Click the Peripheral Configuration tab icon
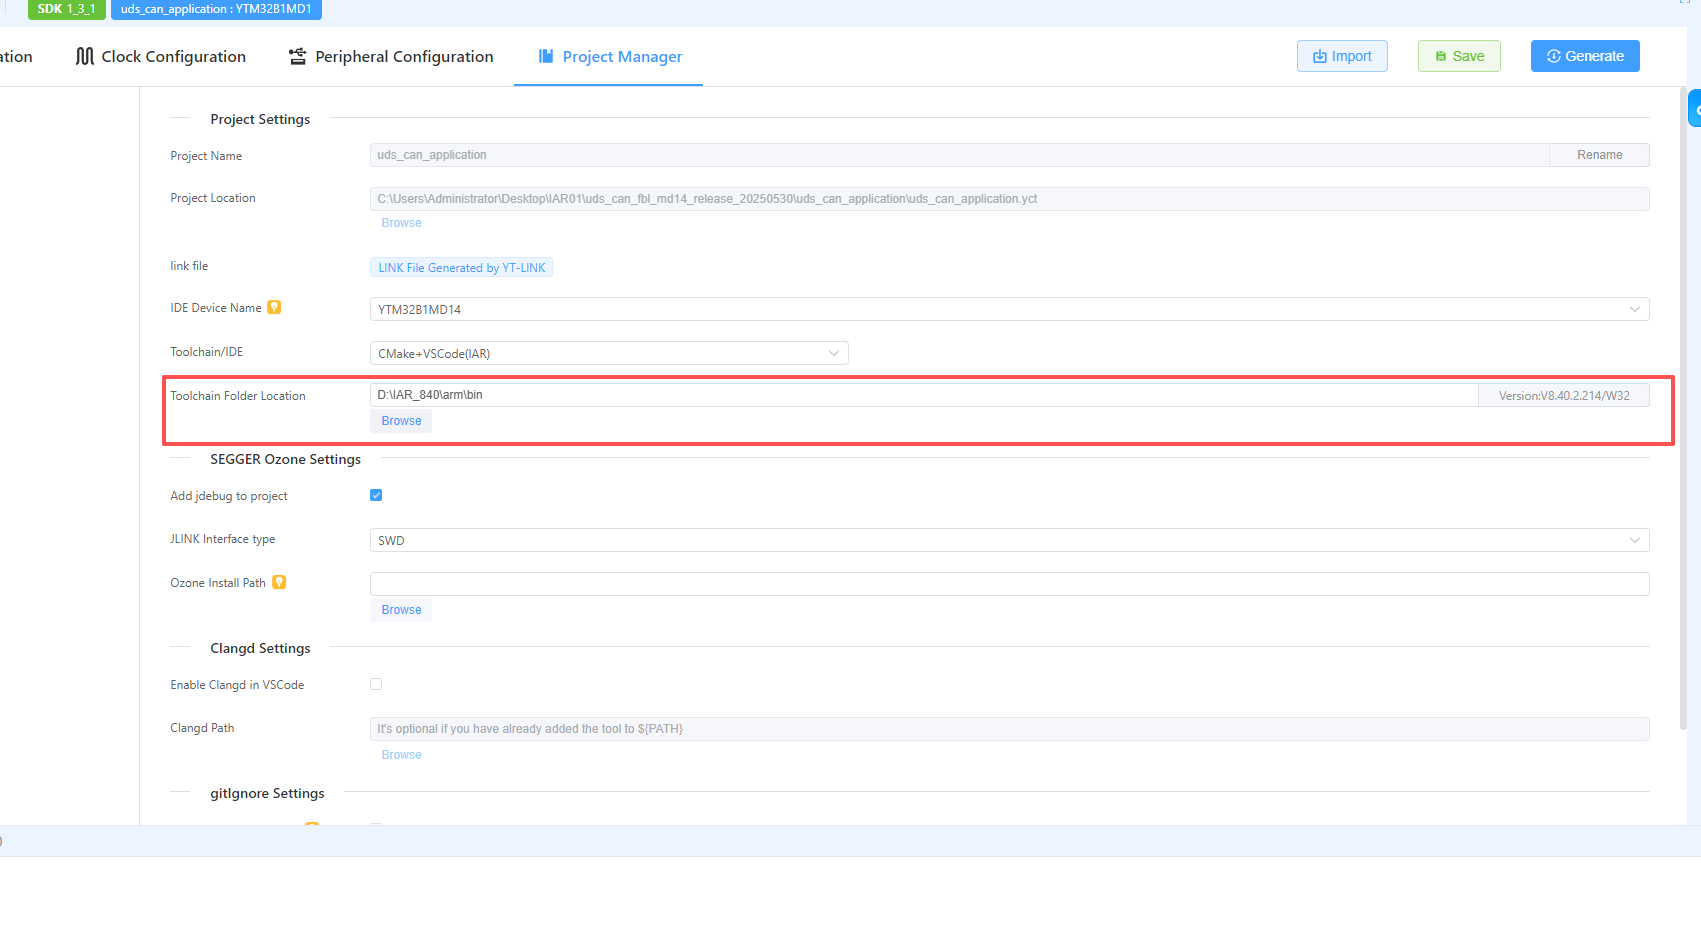 297,57
